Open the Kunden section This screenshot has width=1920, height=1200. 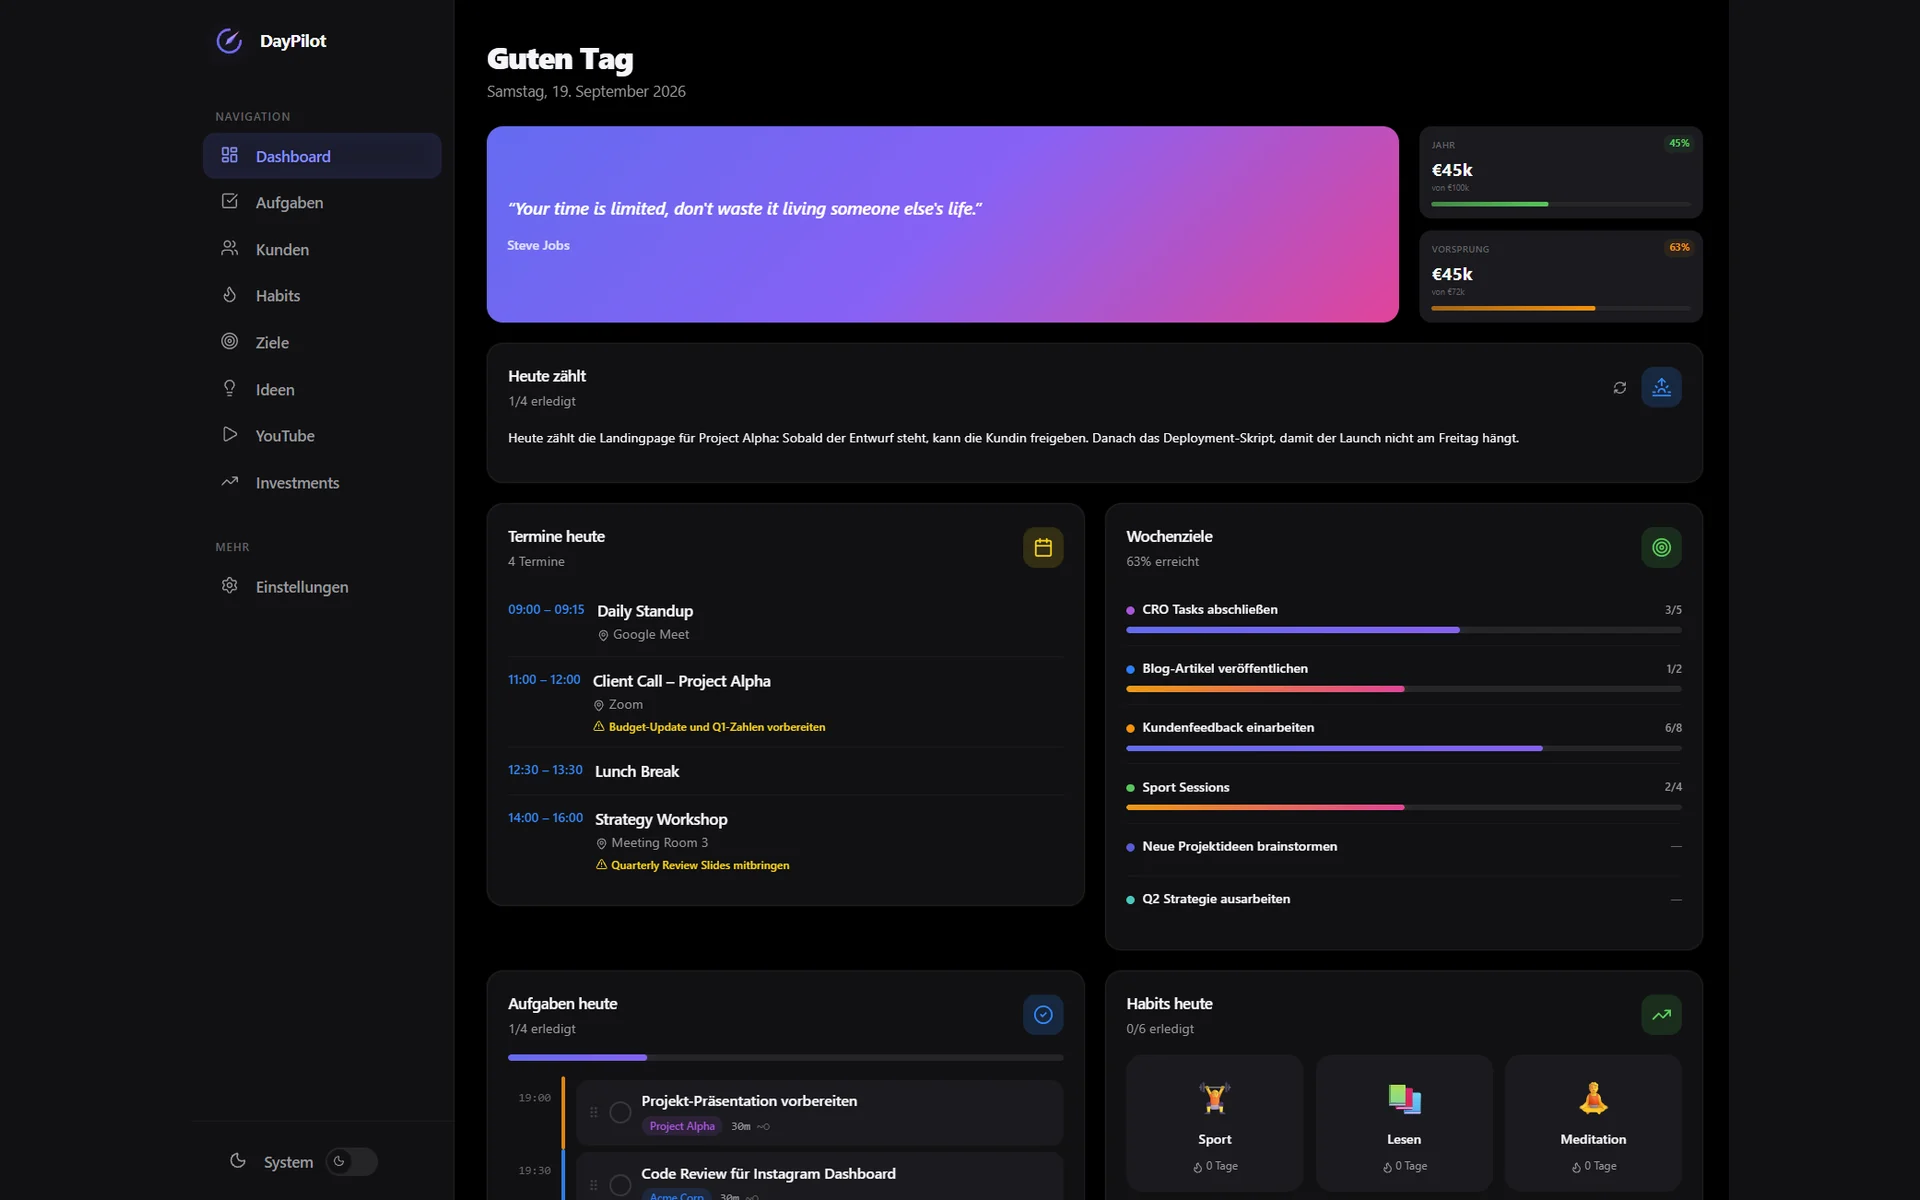[322, 249]
